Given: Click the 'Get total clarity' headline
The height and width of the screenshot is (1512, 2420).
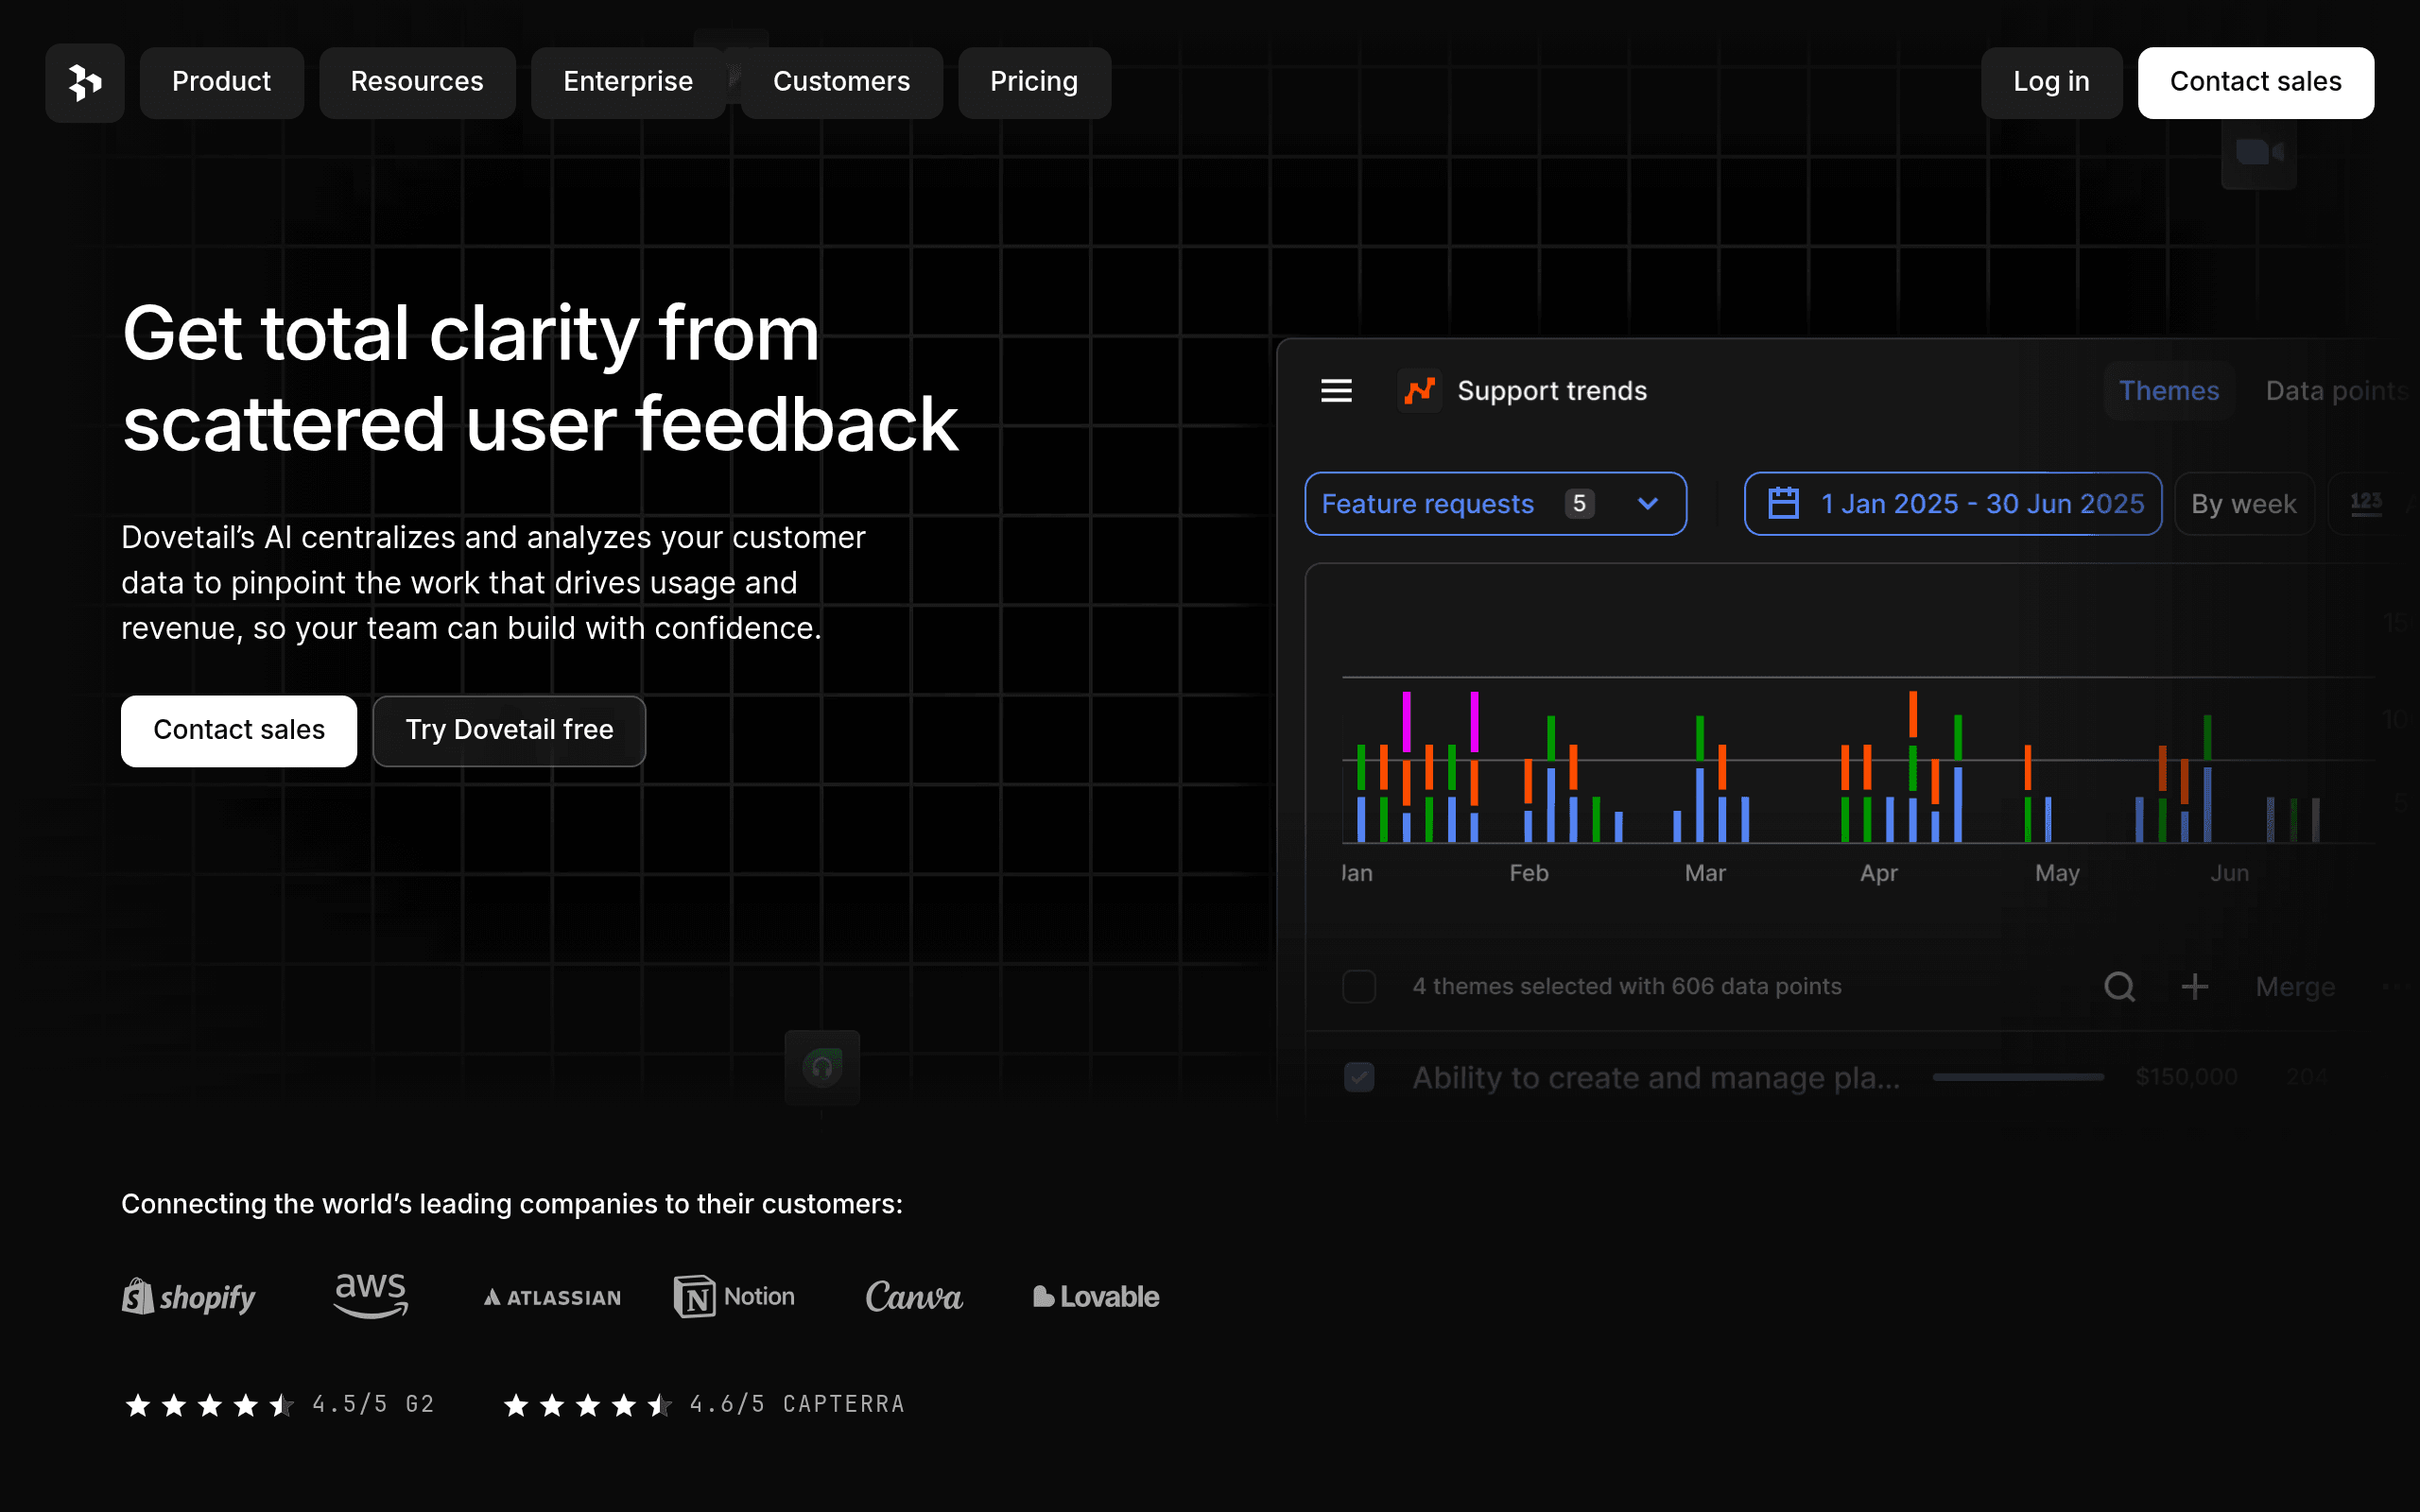Looking at the screenshot, I should (x=540, y=378).
